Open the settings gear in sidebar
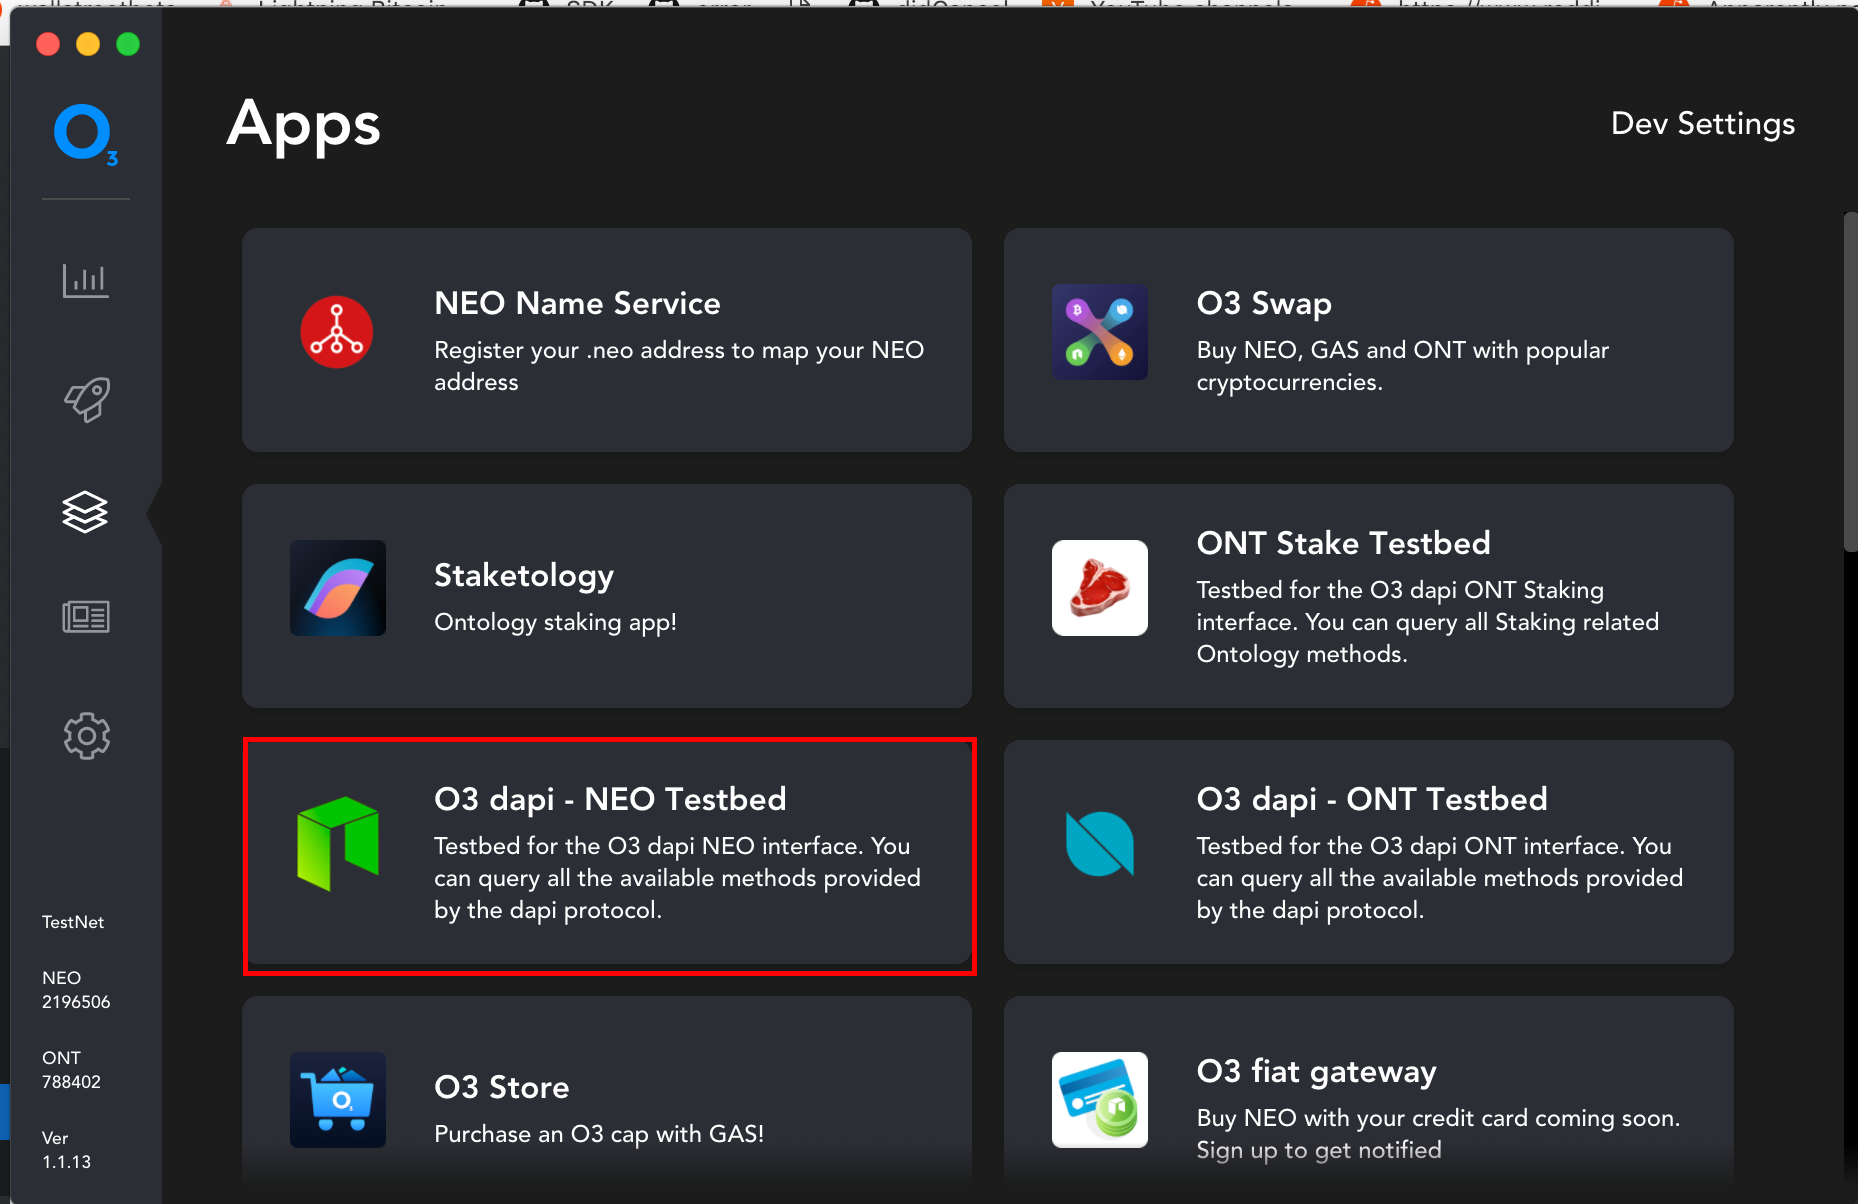Screen dimensions: 1858x1204 point(87,736)
